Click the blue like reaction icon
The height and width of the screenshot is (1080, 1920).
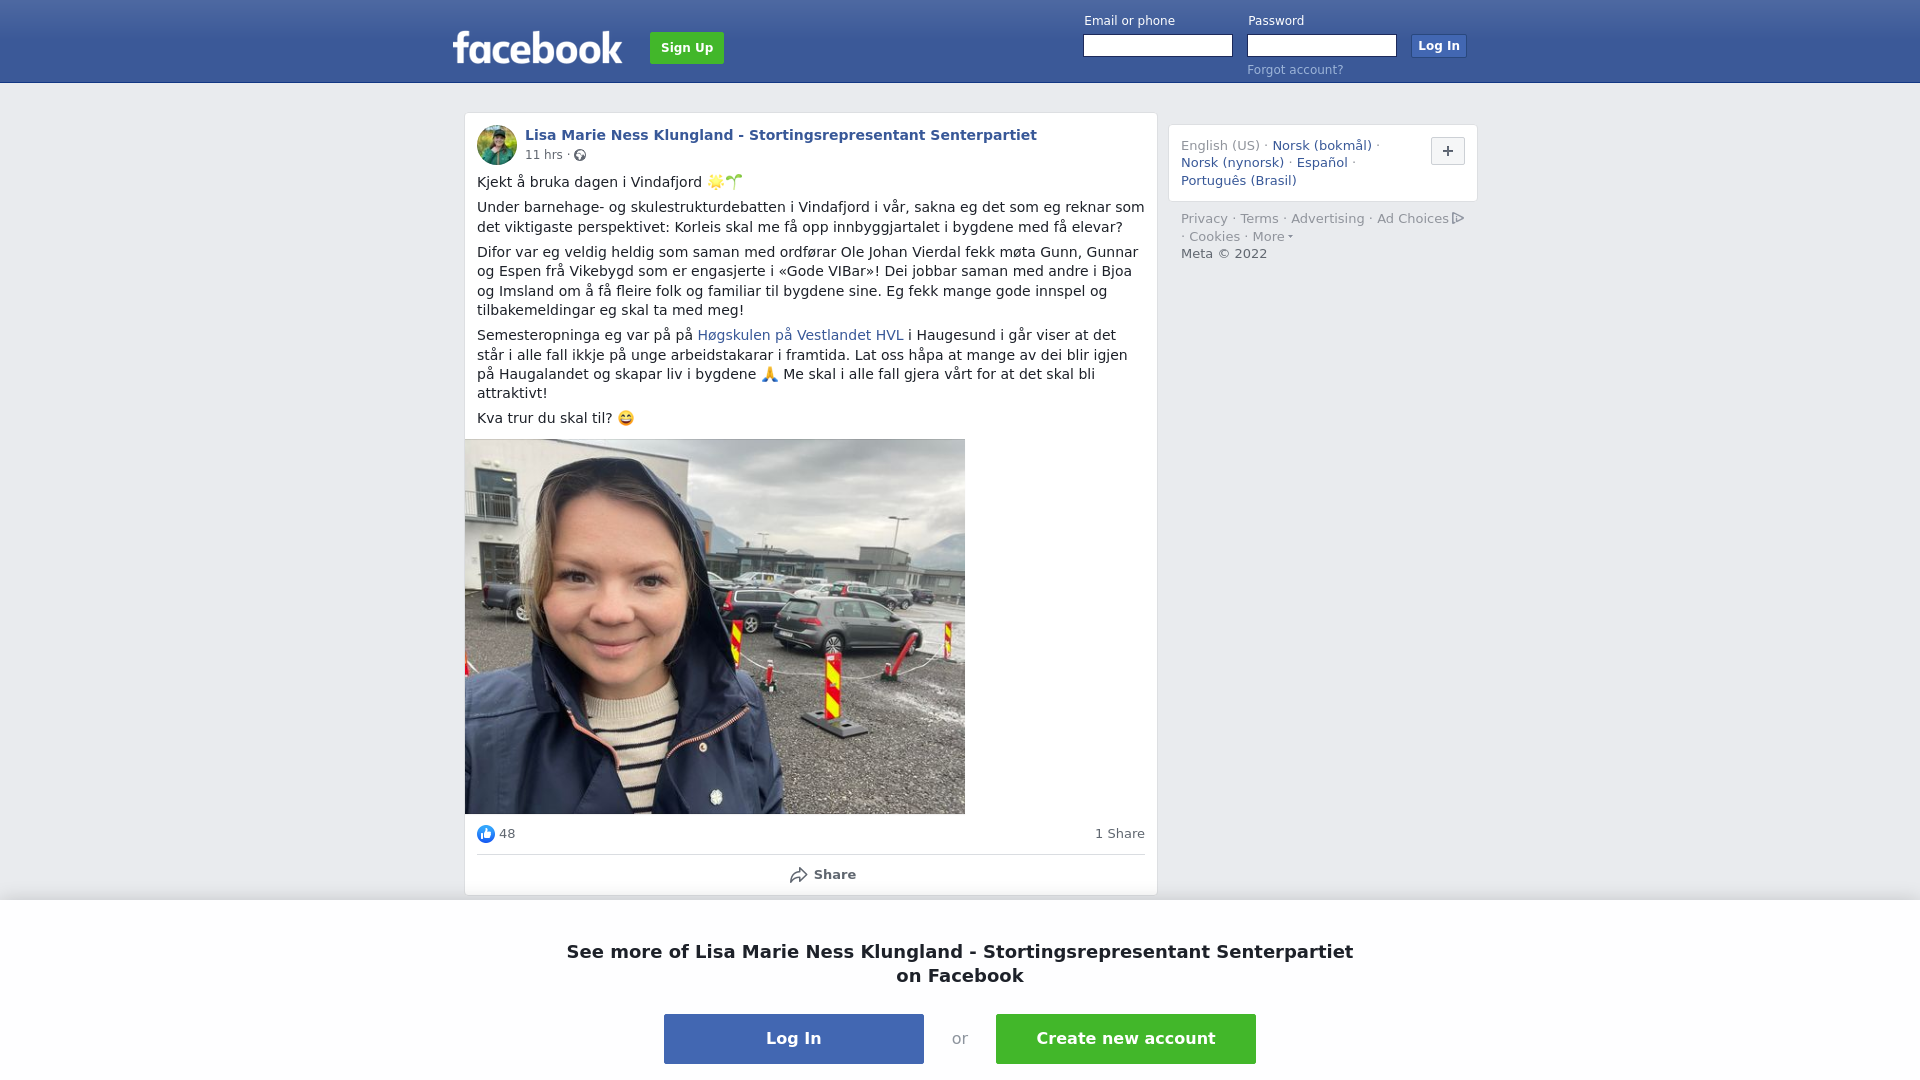486,834
